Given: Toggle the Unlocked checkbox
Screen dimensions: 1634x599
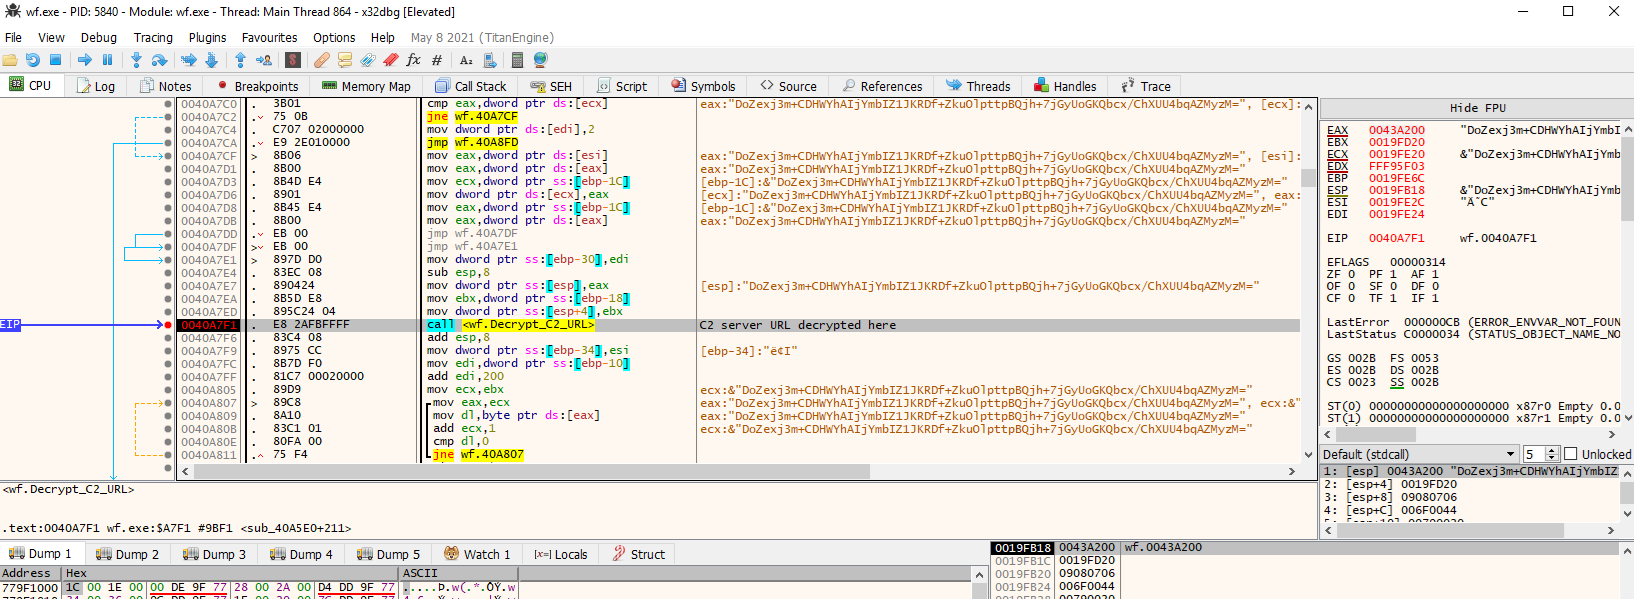Looking at the screenshot, I should (1570, 454).
